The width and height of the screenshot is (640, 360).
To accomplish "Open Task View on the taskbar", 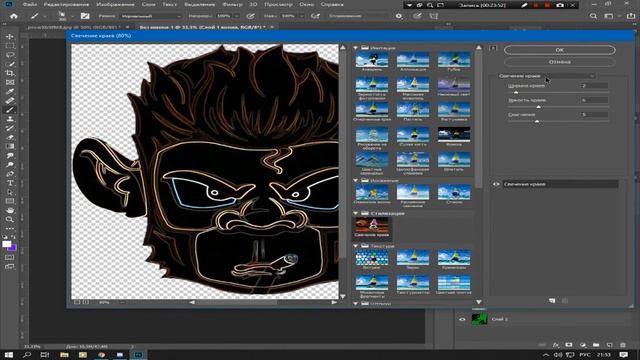I will (x=45, y=355).
